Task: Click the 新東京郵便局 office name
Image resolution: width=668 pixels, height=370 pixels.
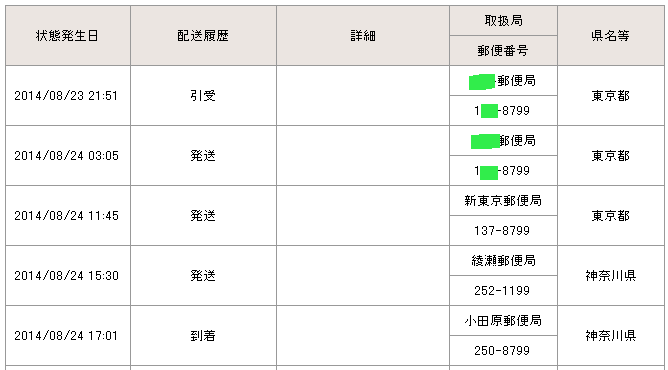Action: [x=503, y=201]
